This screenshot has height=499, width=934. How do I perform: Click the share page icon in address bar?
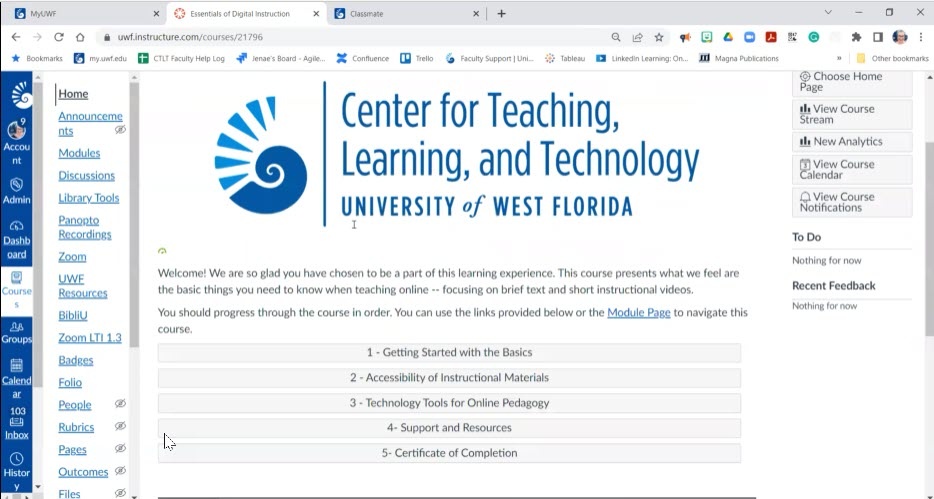[637, 37]
